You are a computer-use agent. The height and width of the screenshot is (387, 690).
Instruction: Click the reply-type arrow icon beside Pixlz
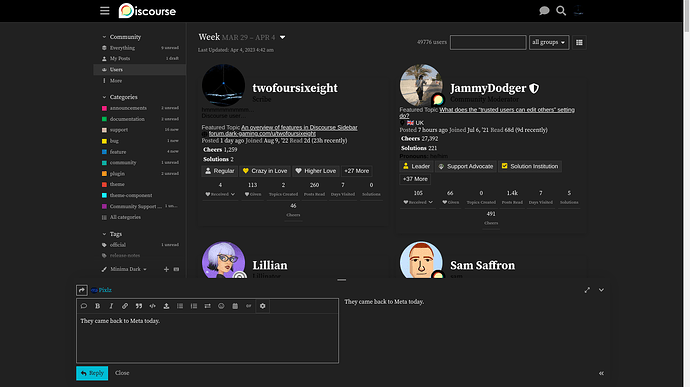pyautogui.click(x=81, y=290)
